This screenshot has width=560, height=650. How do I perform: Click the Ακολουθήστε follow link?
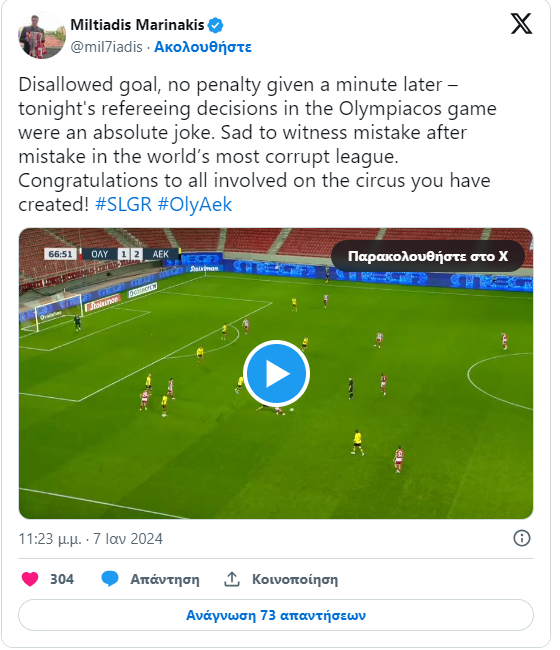click(203, 47)
